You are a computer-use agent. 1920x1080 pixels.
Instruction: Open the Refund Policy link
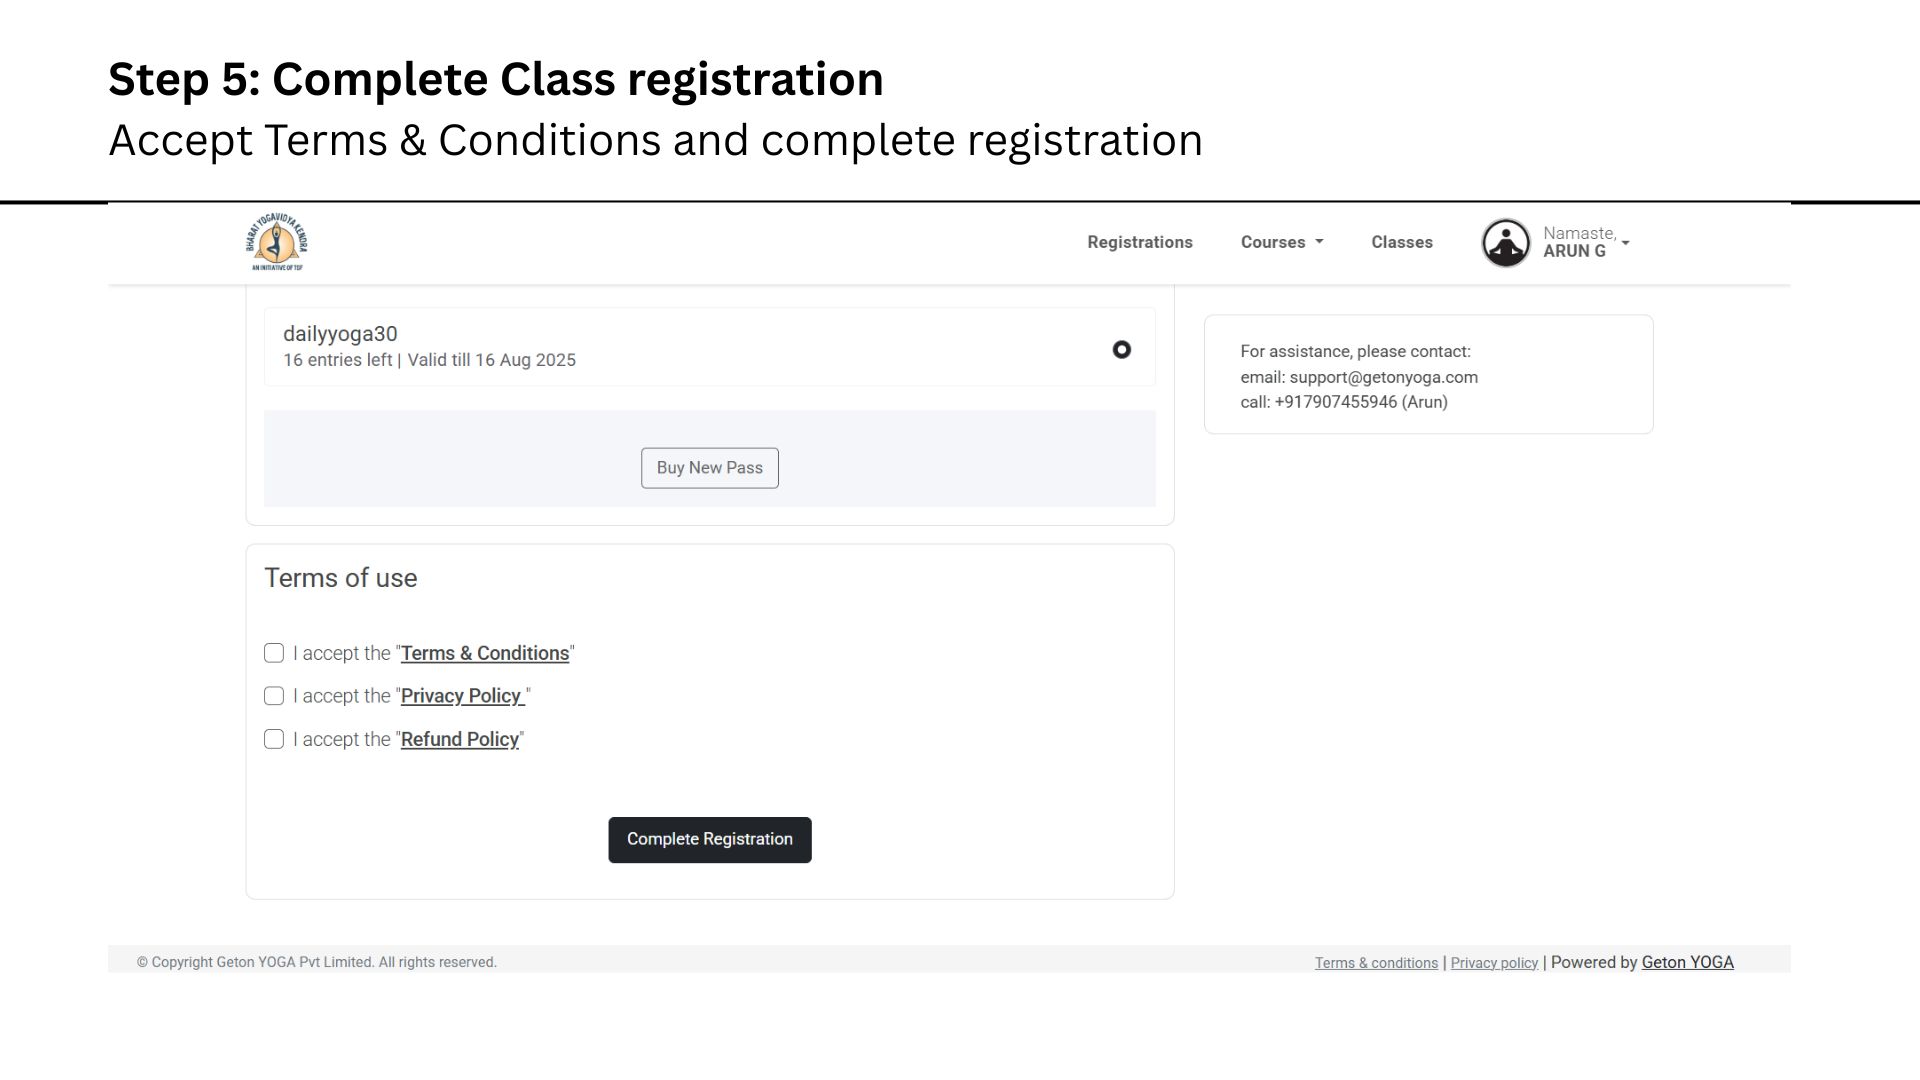click(x=459, y=739)
